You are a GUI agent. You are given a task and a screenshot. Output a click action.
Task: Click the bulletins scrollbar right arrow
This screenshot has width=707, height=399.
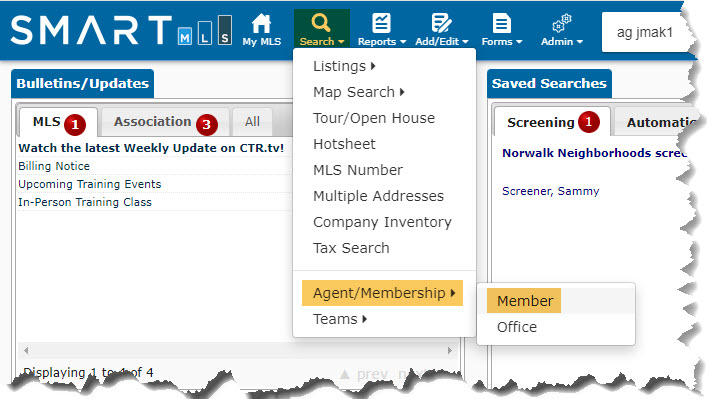[450, 350]
